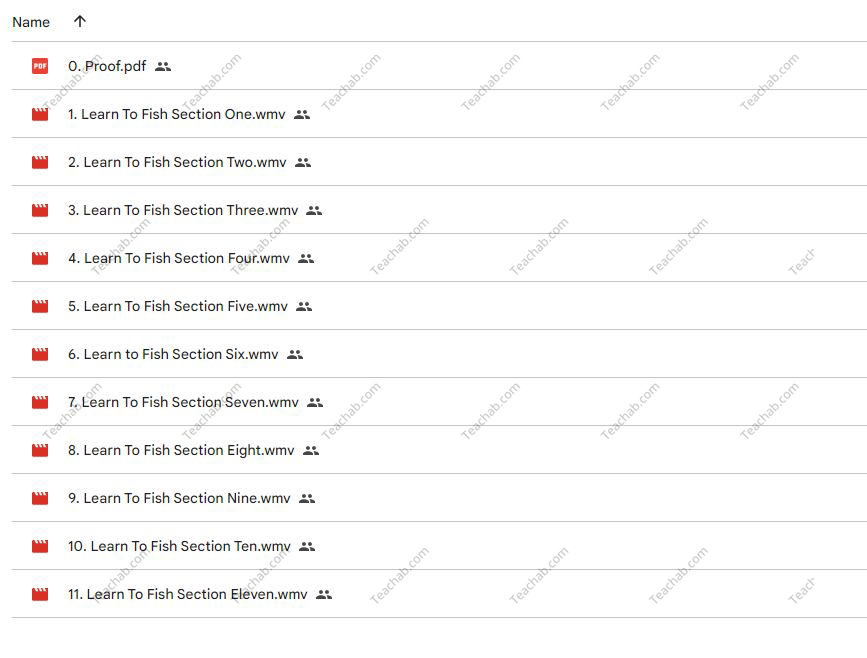Image resolution: width=867 pixels, height=658 pixels.
Task: Click the shared people icon next to Proof.pdf
Action: click(163, 67)
